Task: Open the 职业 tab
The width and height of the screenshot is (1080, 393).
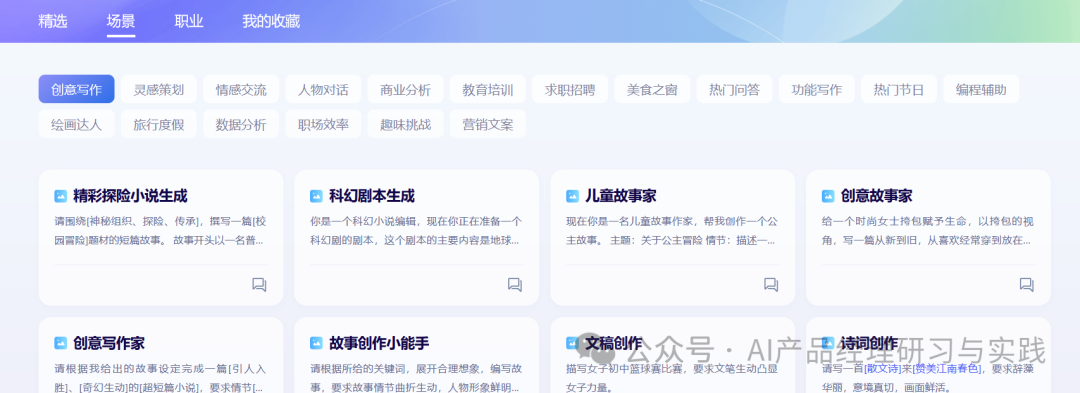Action: click(189, 21)
